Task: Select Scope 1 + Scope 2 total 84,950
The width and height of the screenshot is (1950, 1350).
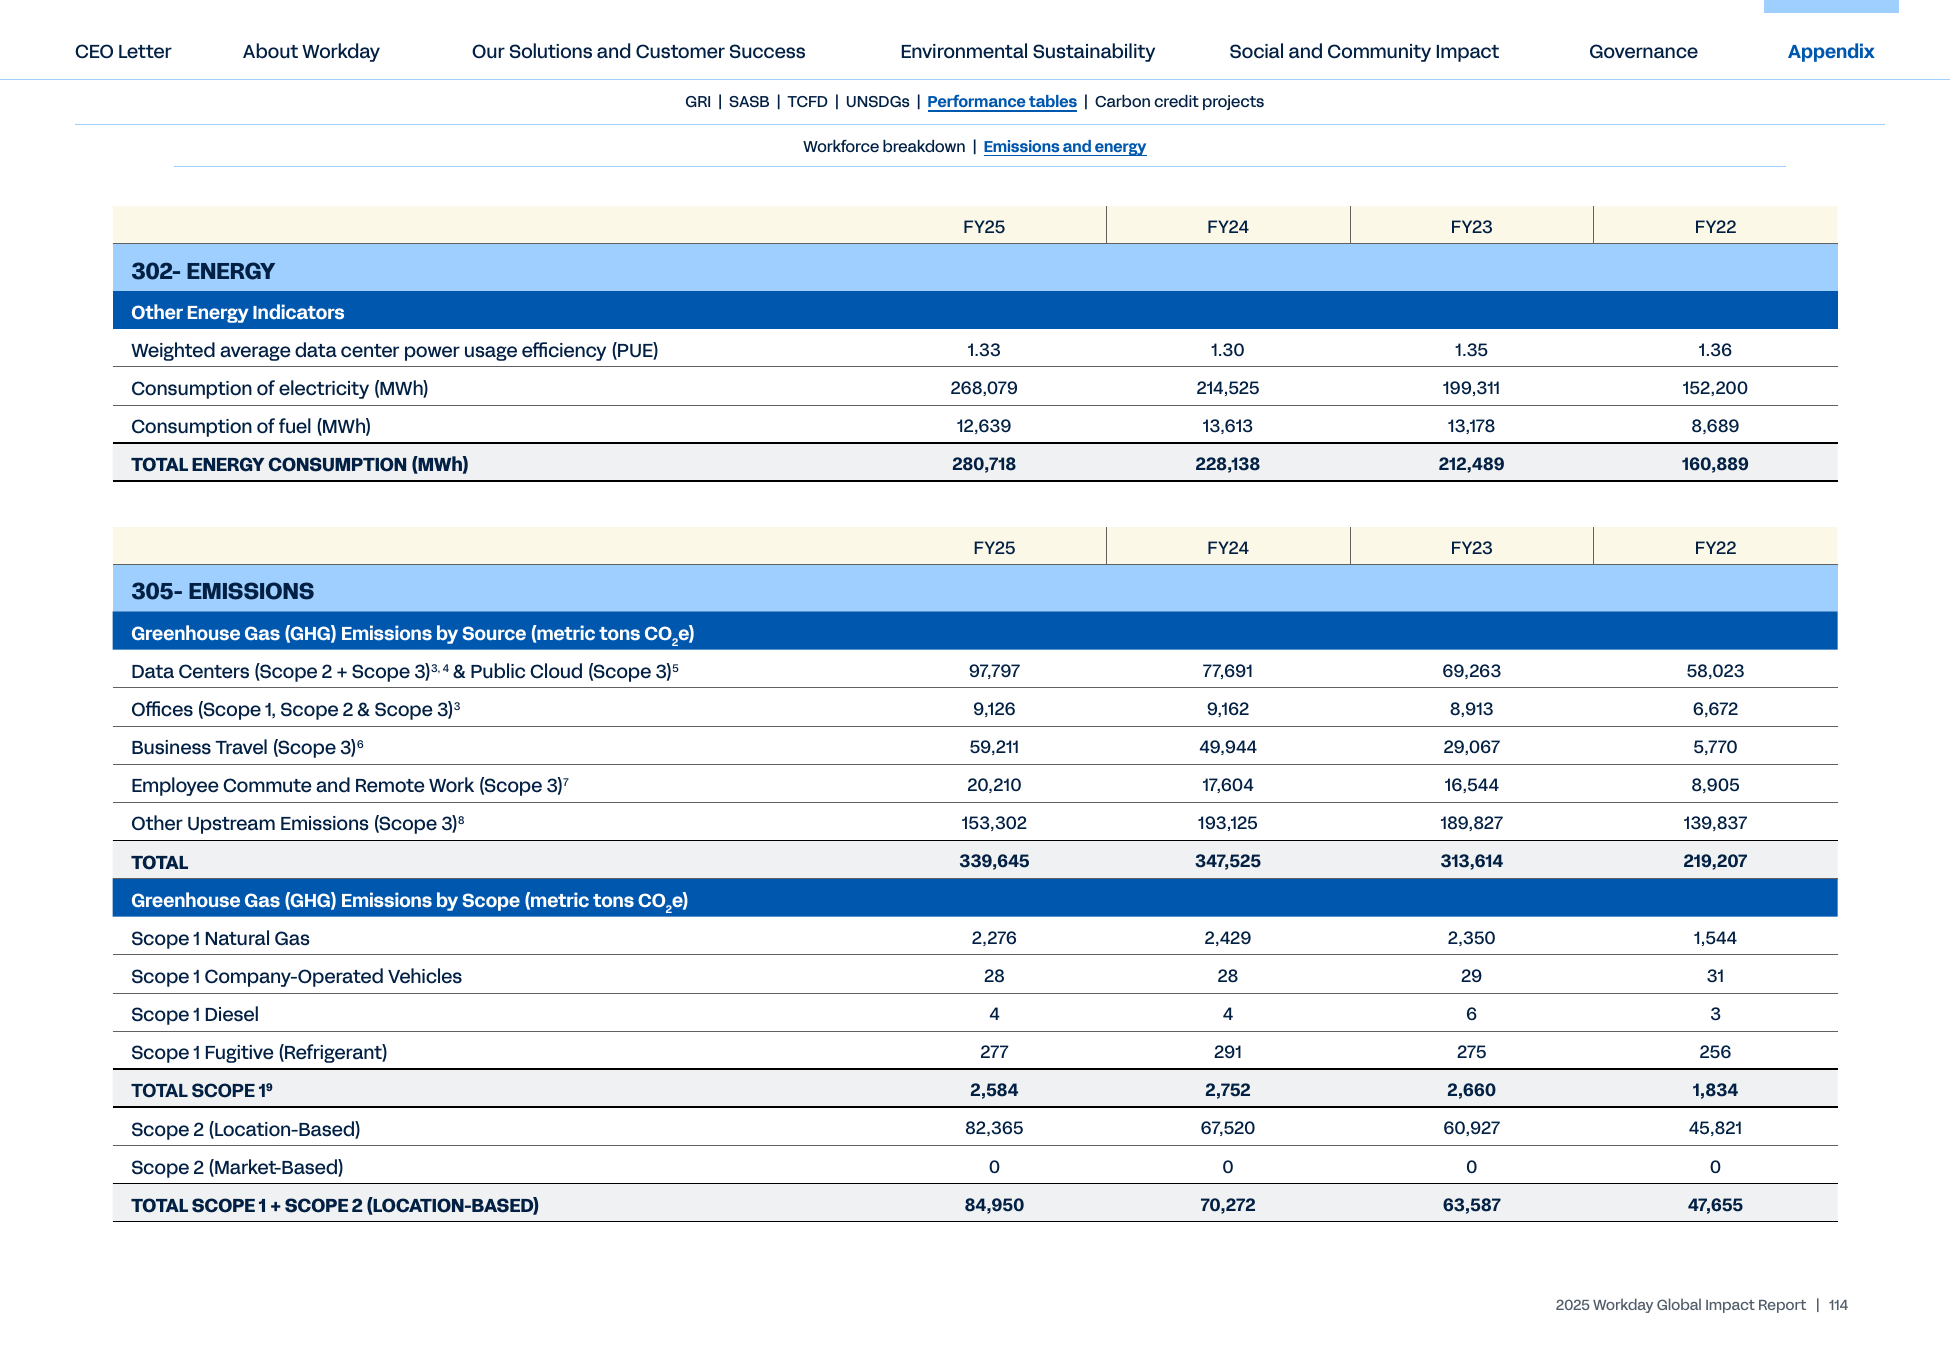Action: tap(994, 1205)
